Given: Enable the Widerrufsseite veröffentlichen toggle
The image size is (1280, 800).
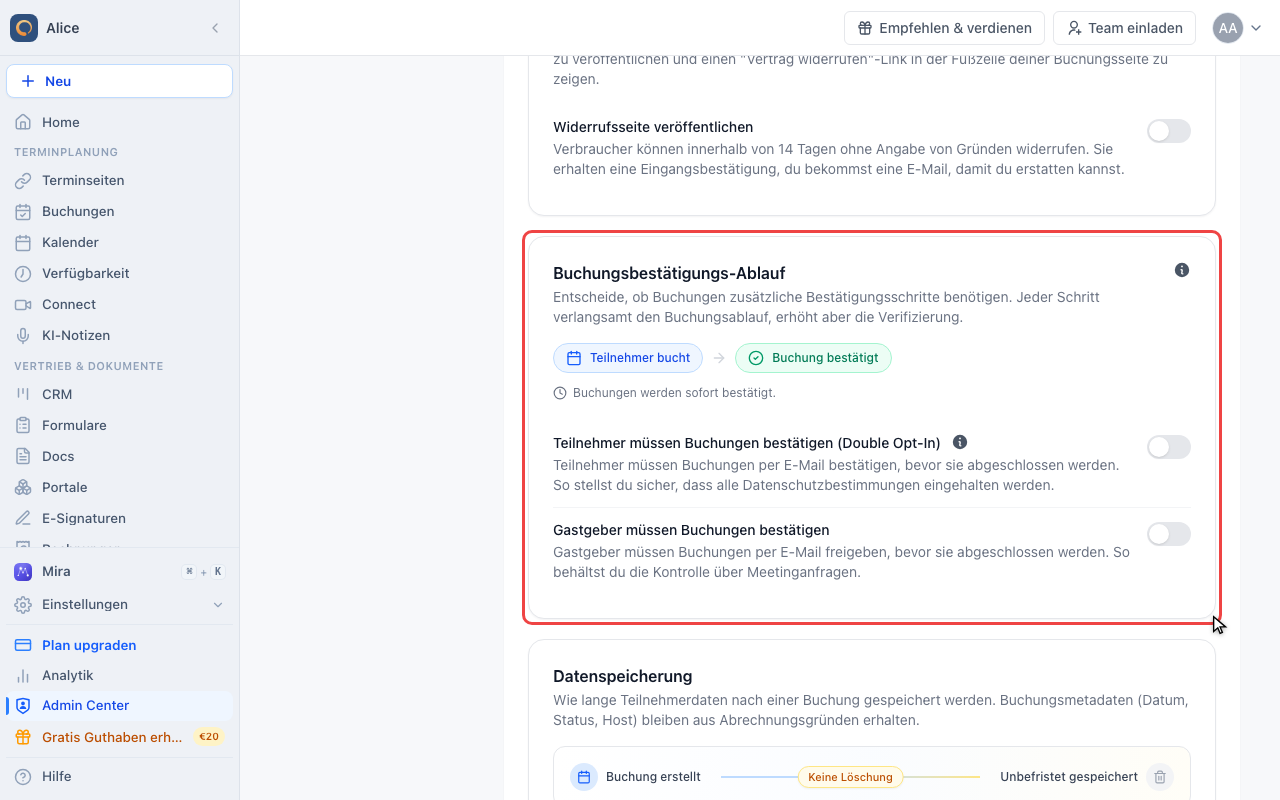Looking at the screenshot, I should pyautogui.click(x=1169, y=131).
